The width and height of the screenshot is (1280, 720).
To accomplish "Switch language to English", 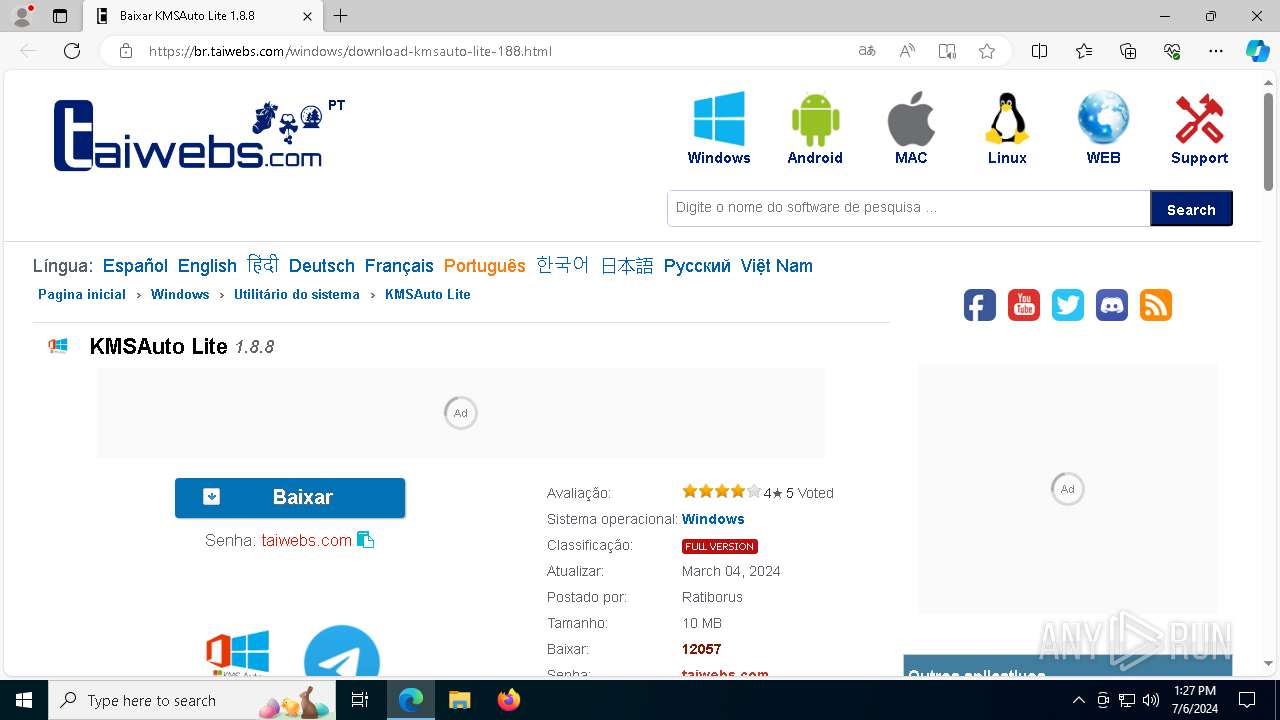I will [207, 266].
